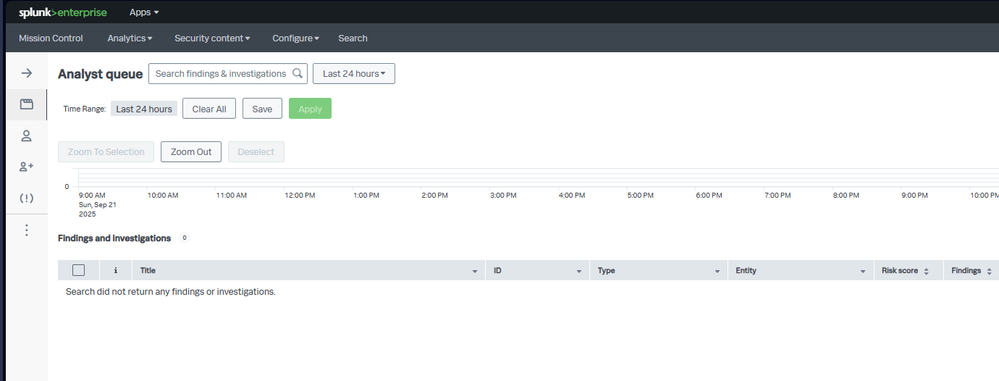Open the Apps dropdown menu
999x381 pixels.
coord(144,12)
